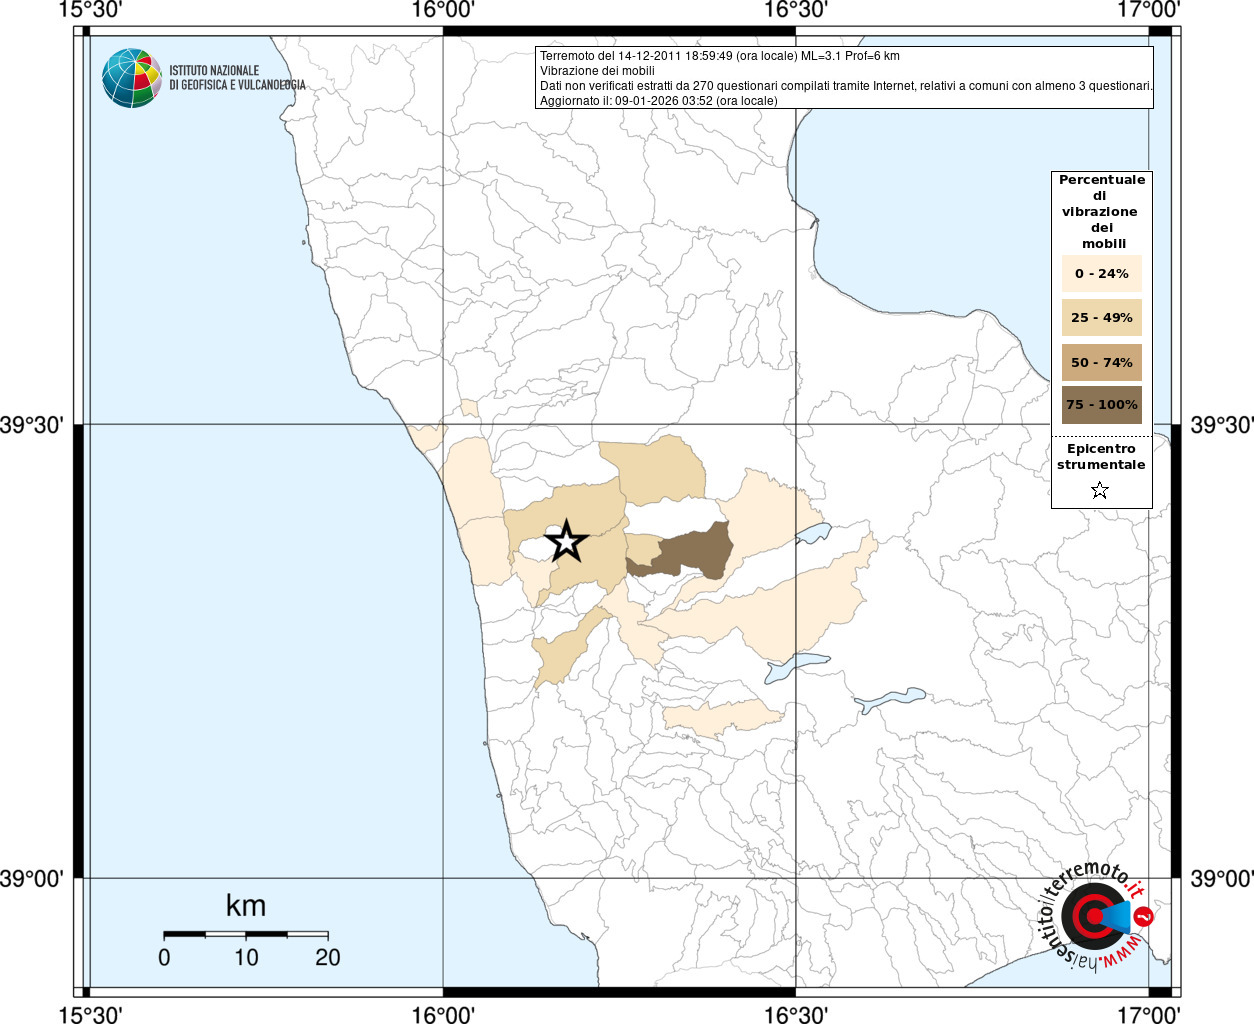Click the right axis label 39°30'
Screen dimensions: 1254x1024
click(x=1221, y=425)
